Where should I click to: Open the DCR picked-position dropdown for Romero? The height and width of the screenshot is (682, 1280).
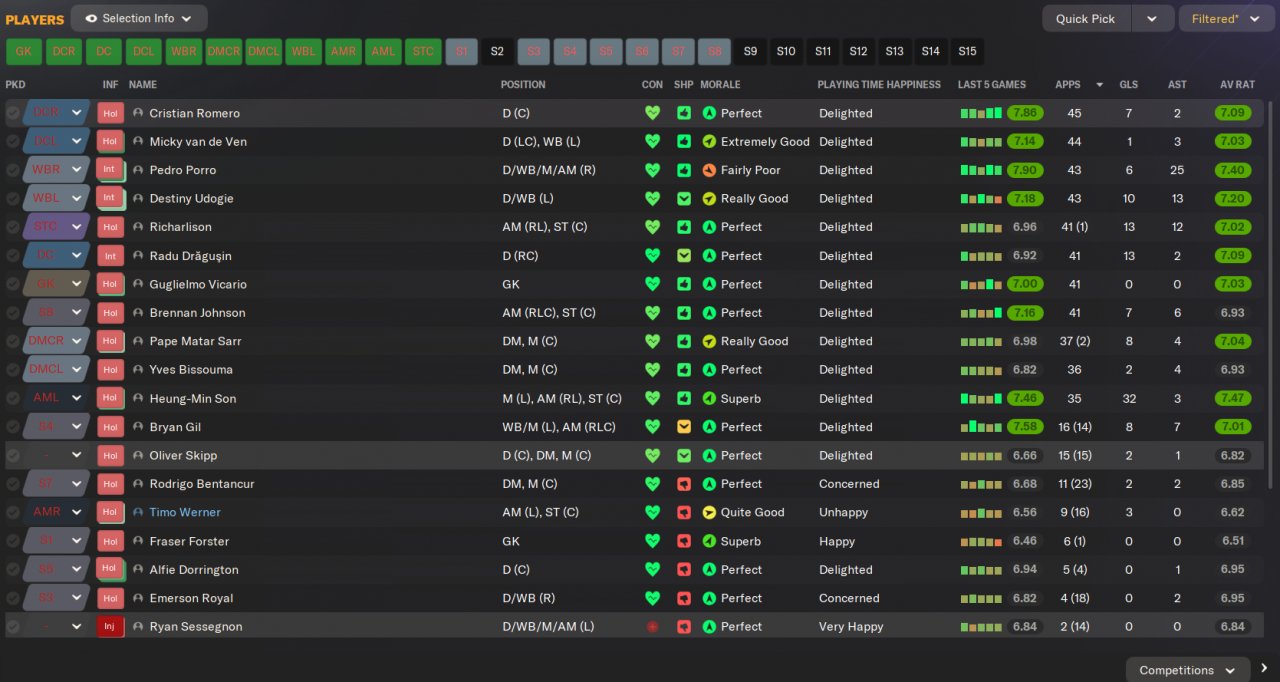57,113
